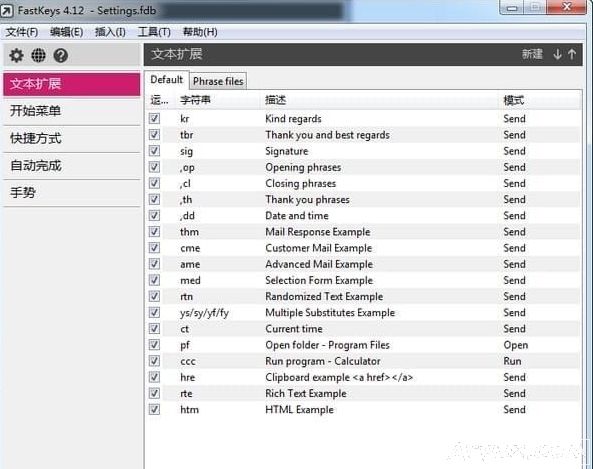Disable the 'ccc' Run program Calculator entry
Viewport: 593px width, 469px height.
click(154, 361)
